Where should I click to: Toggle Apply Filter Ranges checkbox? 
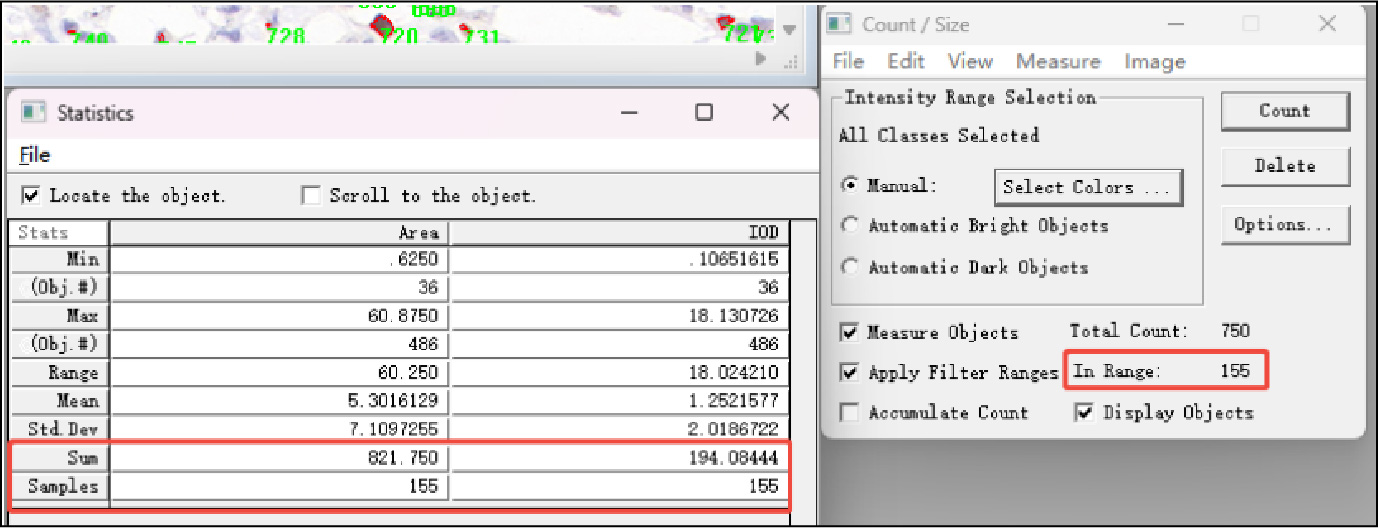850,372
